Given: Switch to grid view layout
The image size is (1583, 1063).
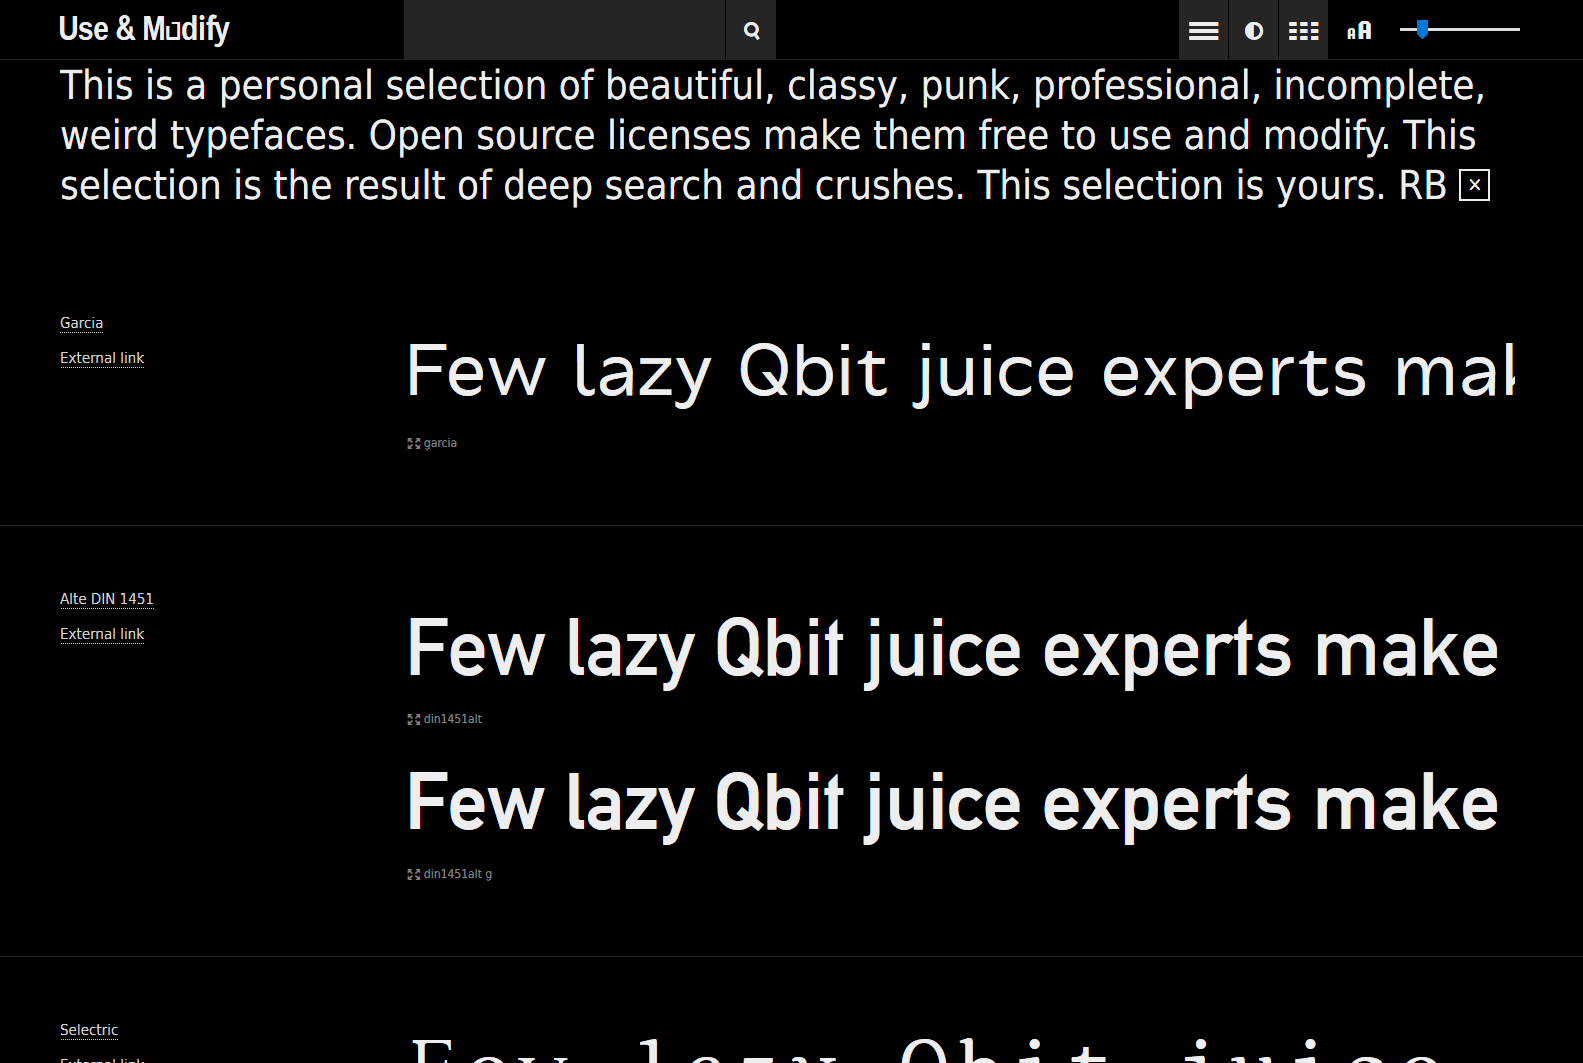Looking at the screenshot, I should click(x=1303, y=31).
